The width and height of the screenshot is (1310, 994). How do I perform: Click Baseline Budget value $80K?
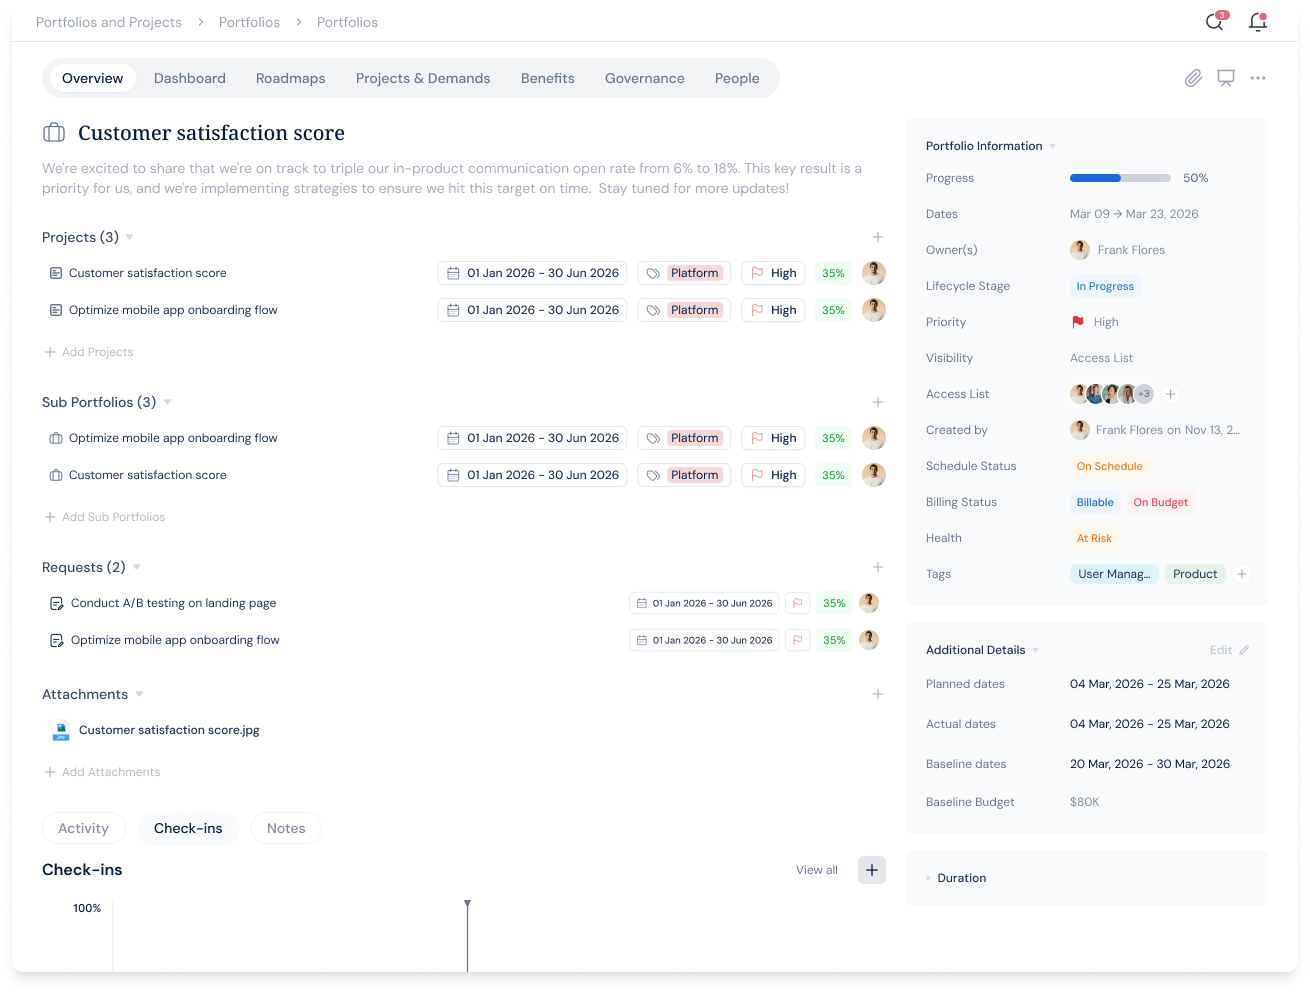[1085, 802]
